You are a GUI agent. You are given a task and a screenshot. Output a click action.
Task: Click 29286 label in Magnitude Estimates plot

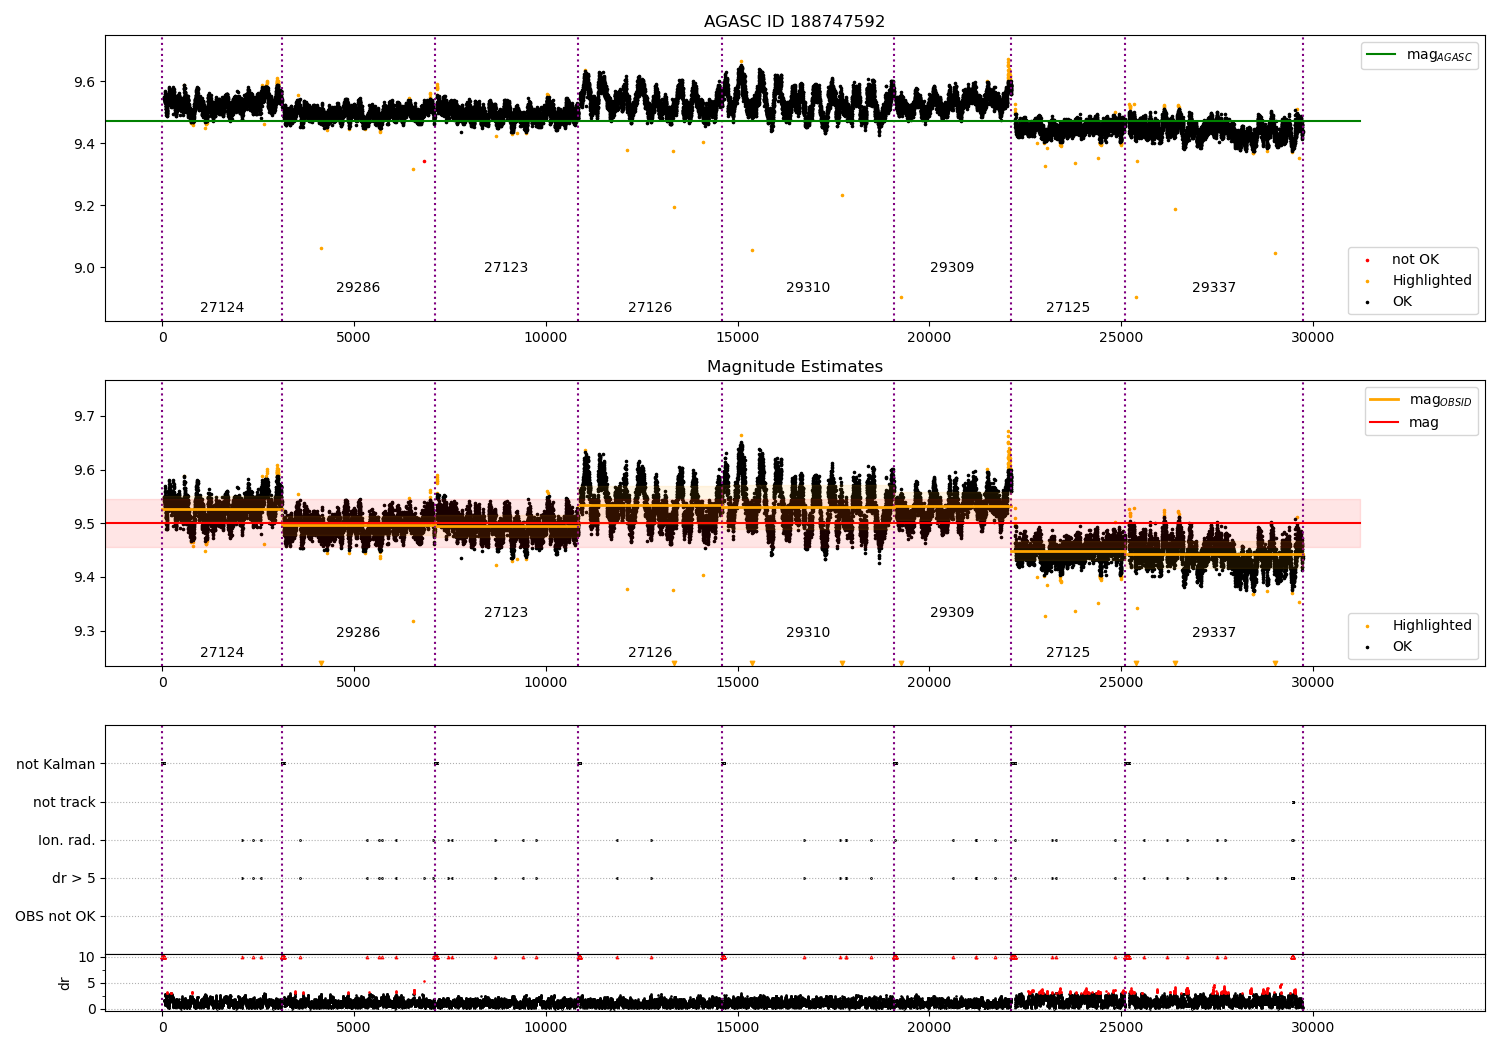pos(358,632)
